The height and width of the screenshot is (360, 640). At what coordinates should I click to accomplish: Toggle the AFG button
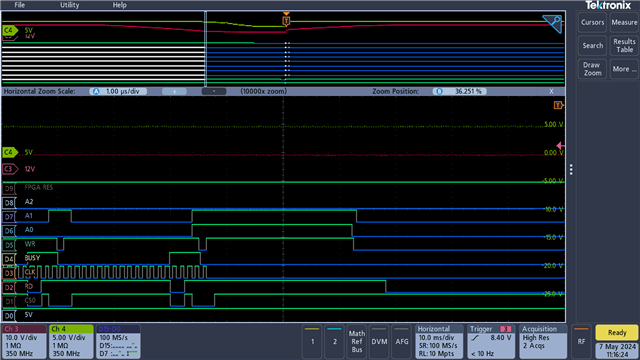402,342
